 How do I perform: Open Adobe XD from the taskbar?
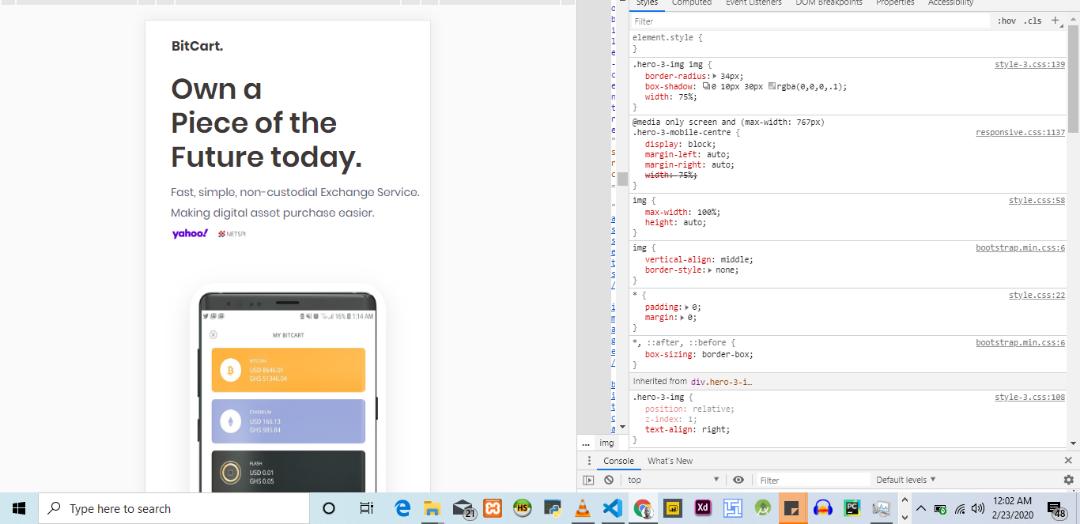[x=703, y=509]
